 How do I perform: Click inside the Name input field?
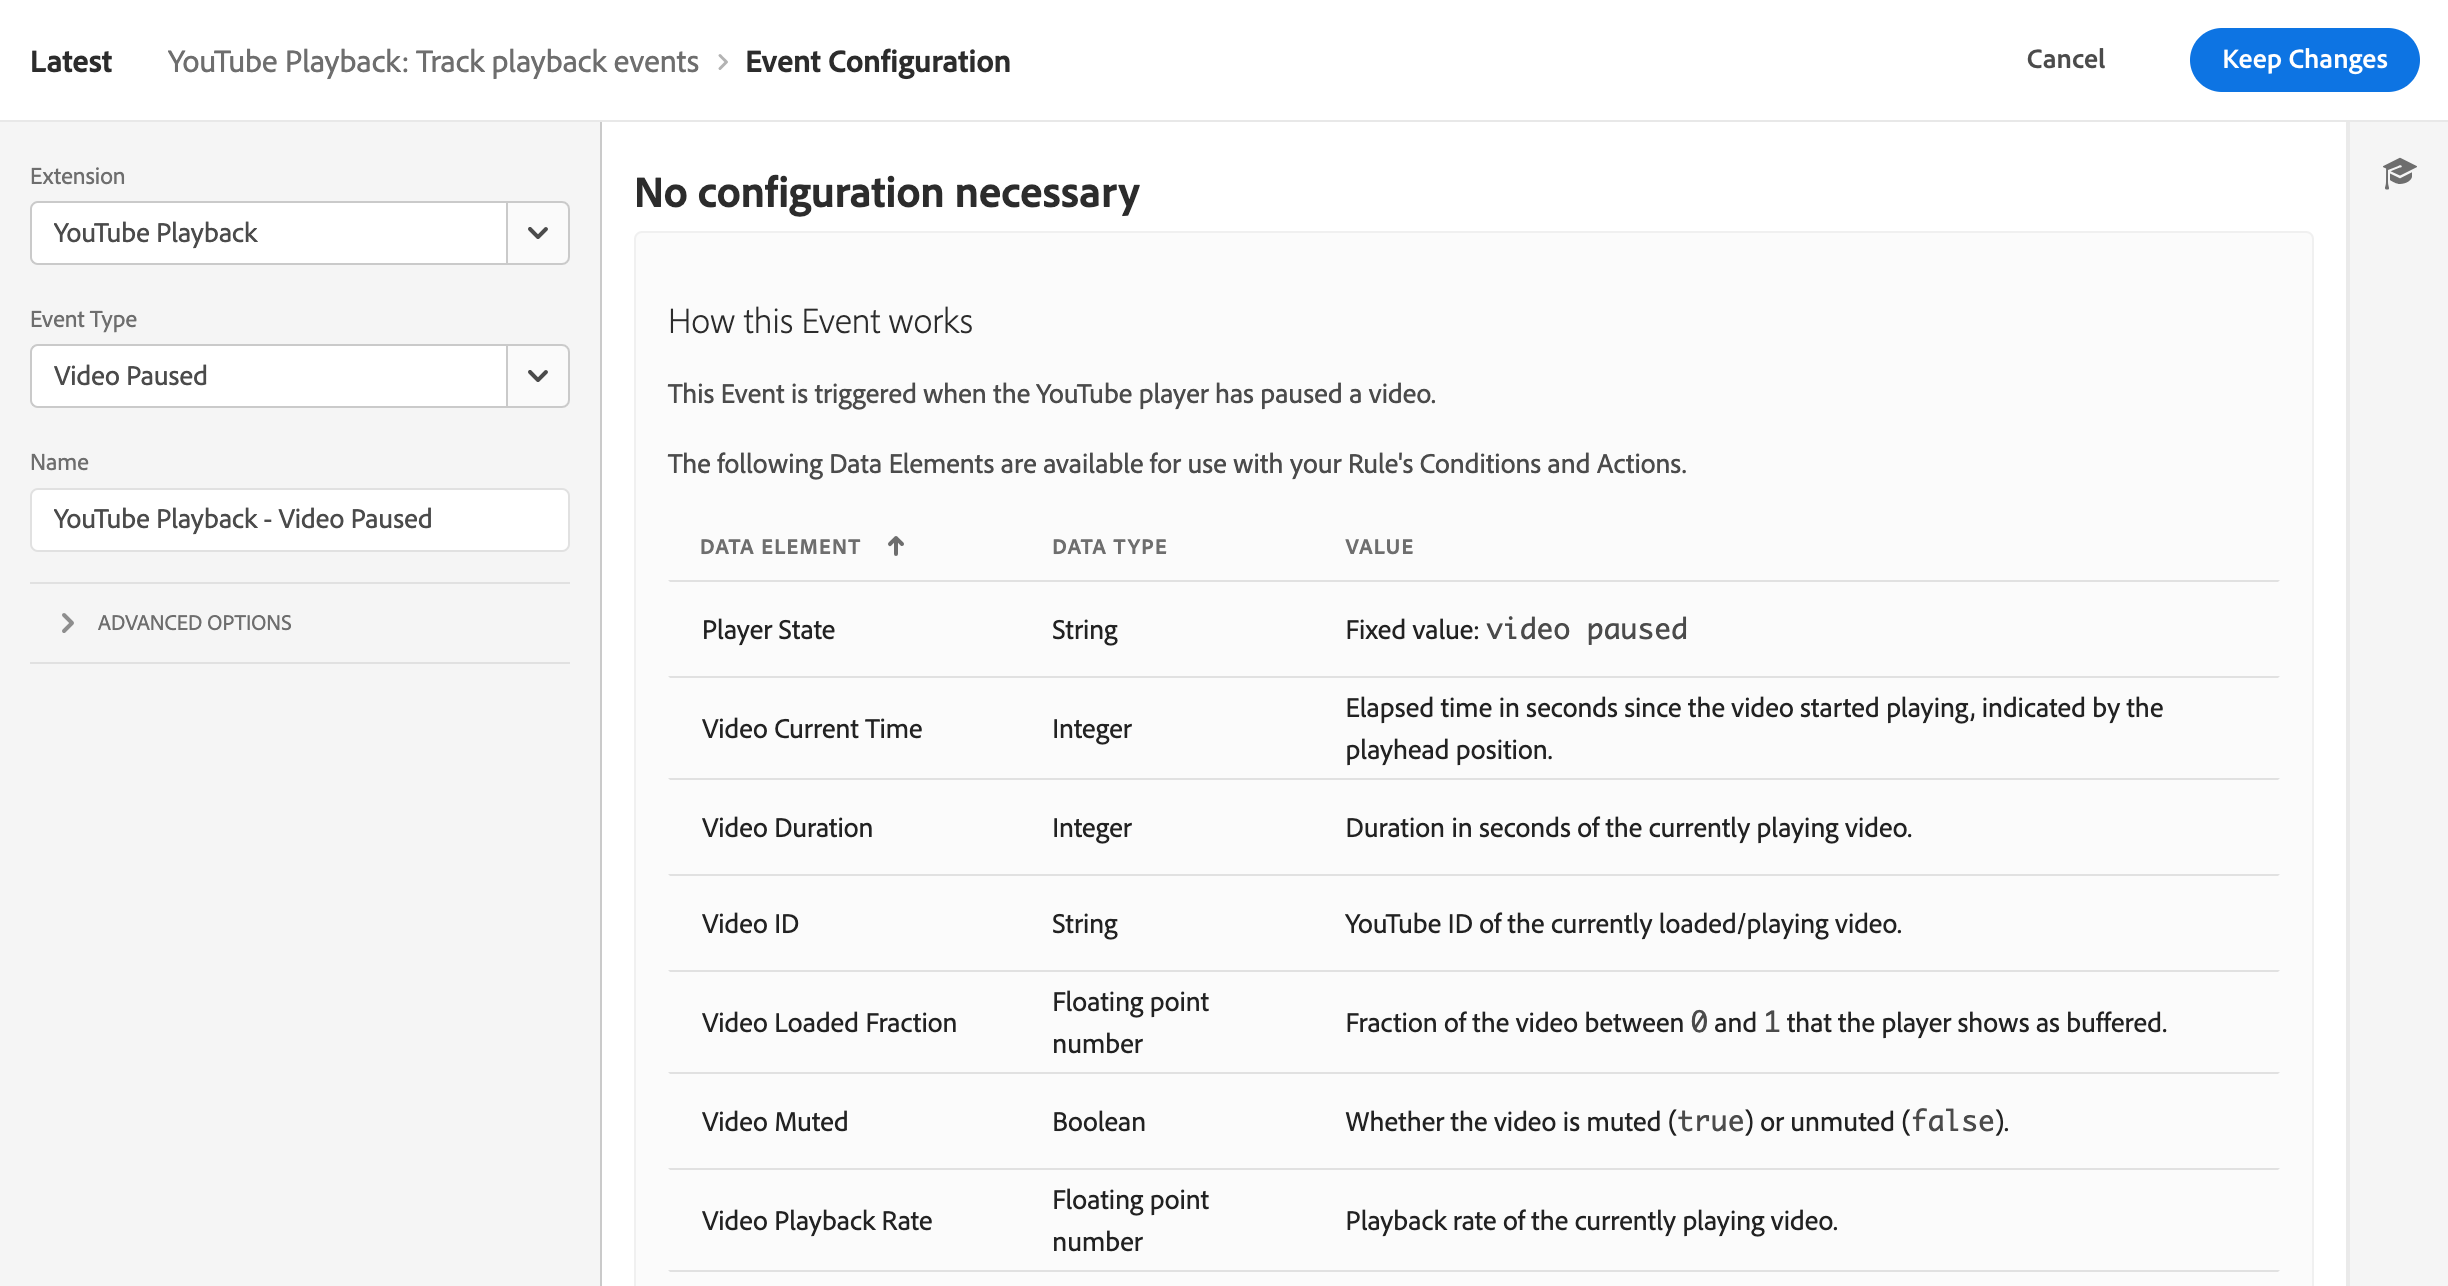(298, 518)
